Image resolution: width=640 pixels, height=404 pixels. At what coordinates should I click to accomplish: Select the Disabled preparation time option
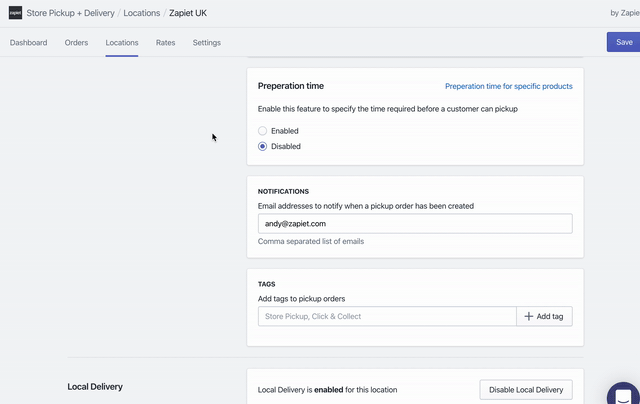coord(263,146)
